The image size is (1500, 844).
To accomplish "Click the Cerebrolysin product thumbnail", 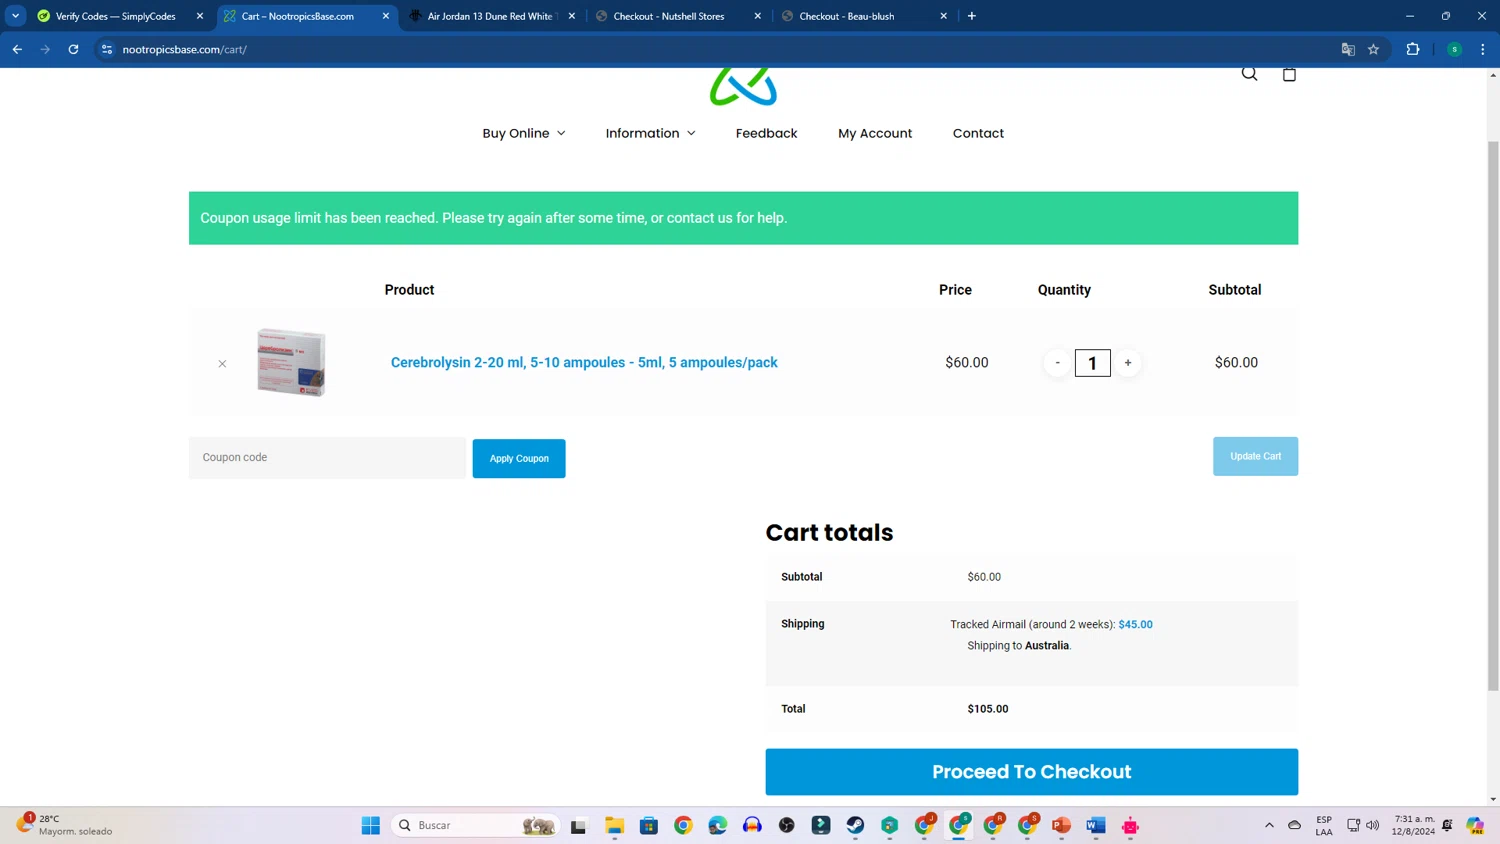I will 291,362.
